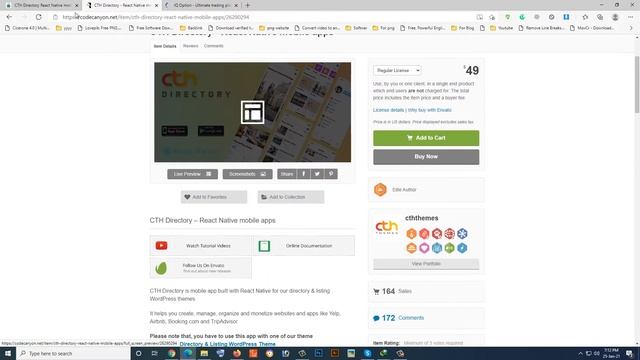
Task: Open the Regular License dropdown
Action: pos(397,70)
